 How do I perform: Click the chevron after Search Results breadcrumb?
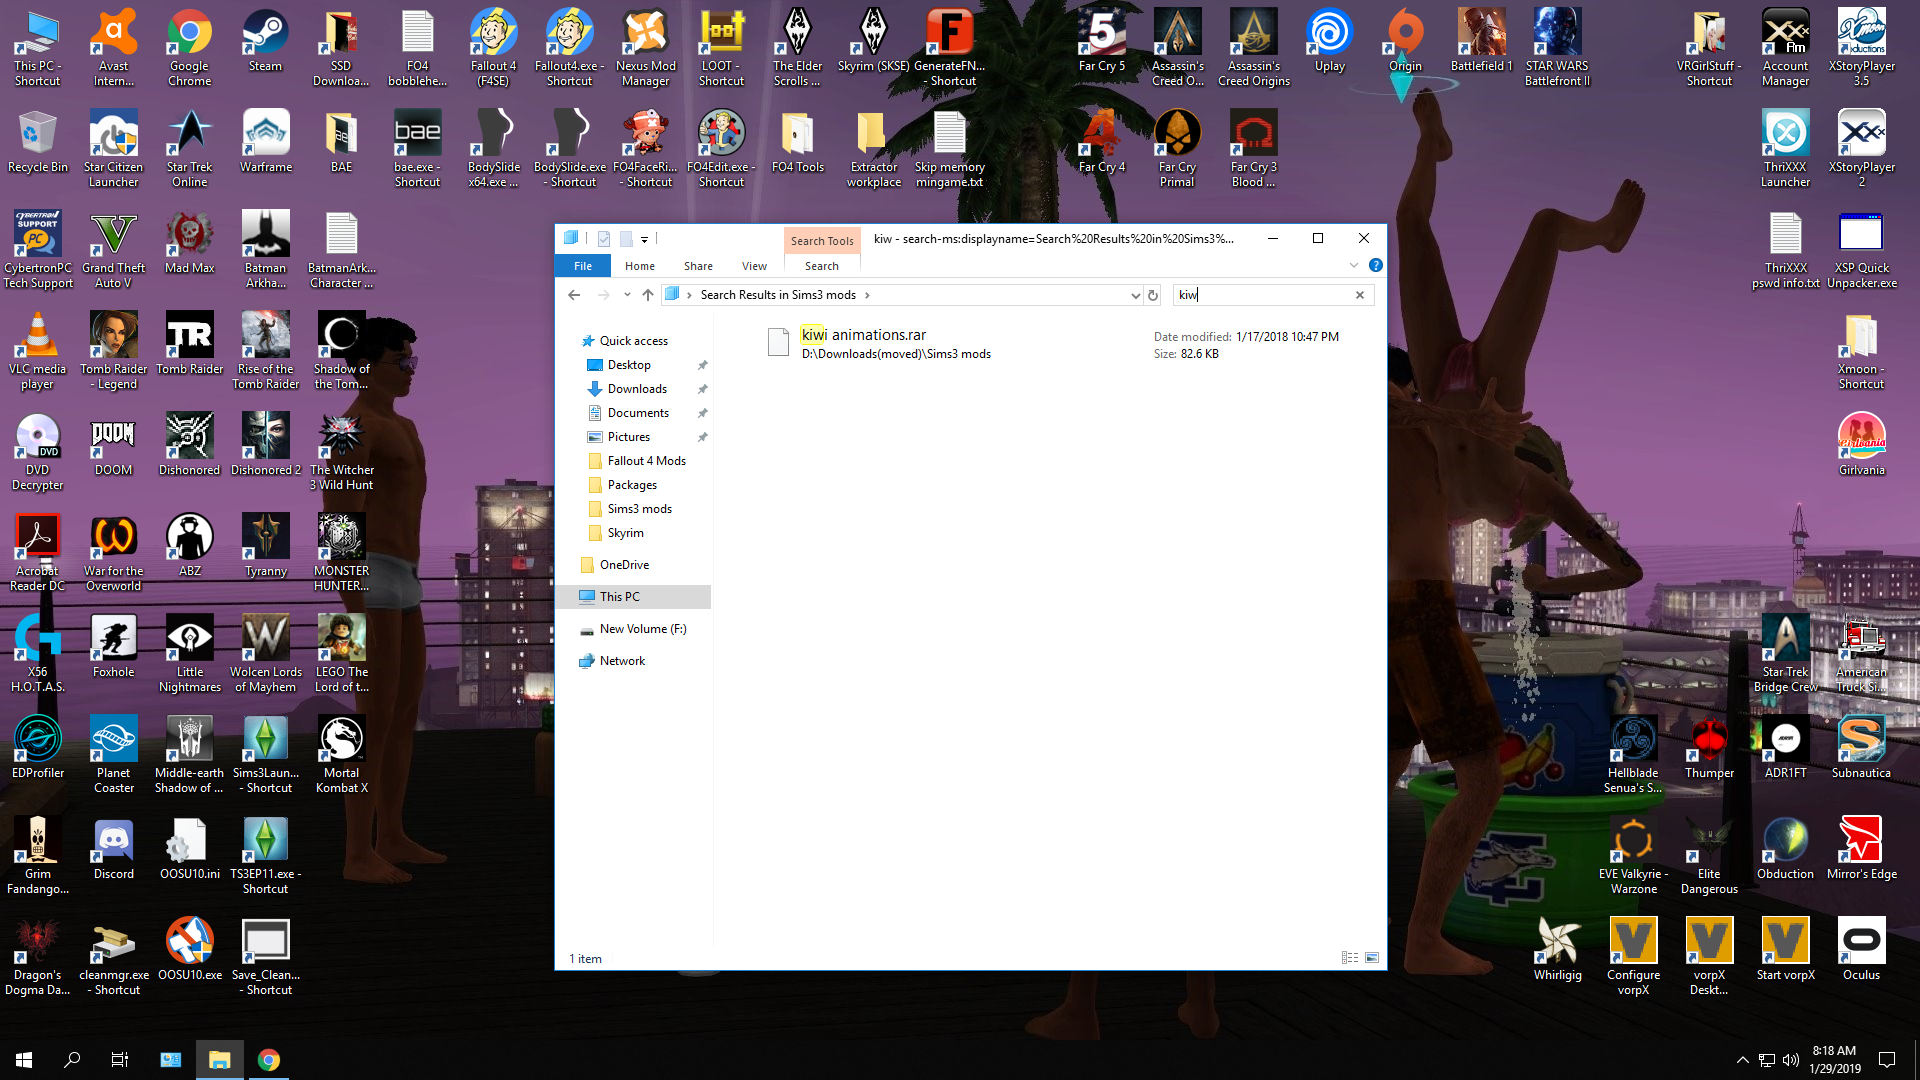(x=867, y=295)
